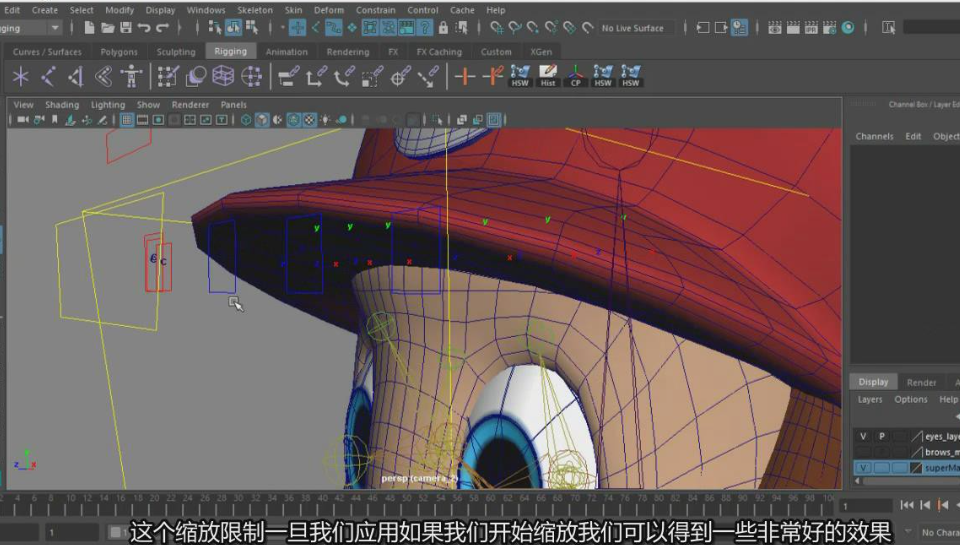Viewport: 960px width, 545px height.
Task: Click the Parent Constraint shelf icon
Action: [288, 77]
